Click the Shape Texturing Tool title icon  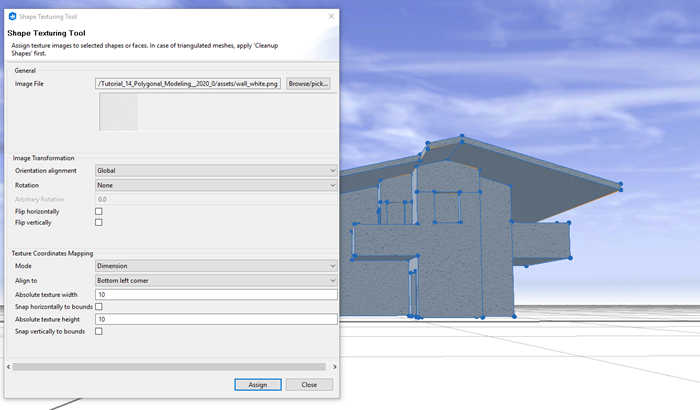tap(12, 16)
